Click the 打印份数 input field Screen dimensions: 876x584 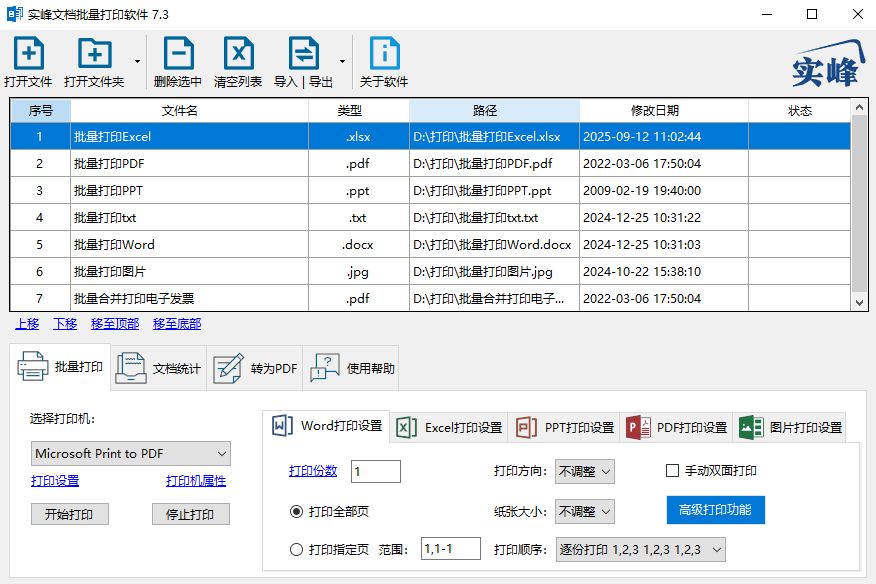(x=376, y=471)
